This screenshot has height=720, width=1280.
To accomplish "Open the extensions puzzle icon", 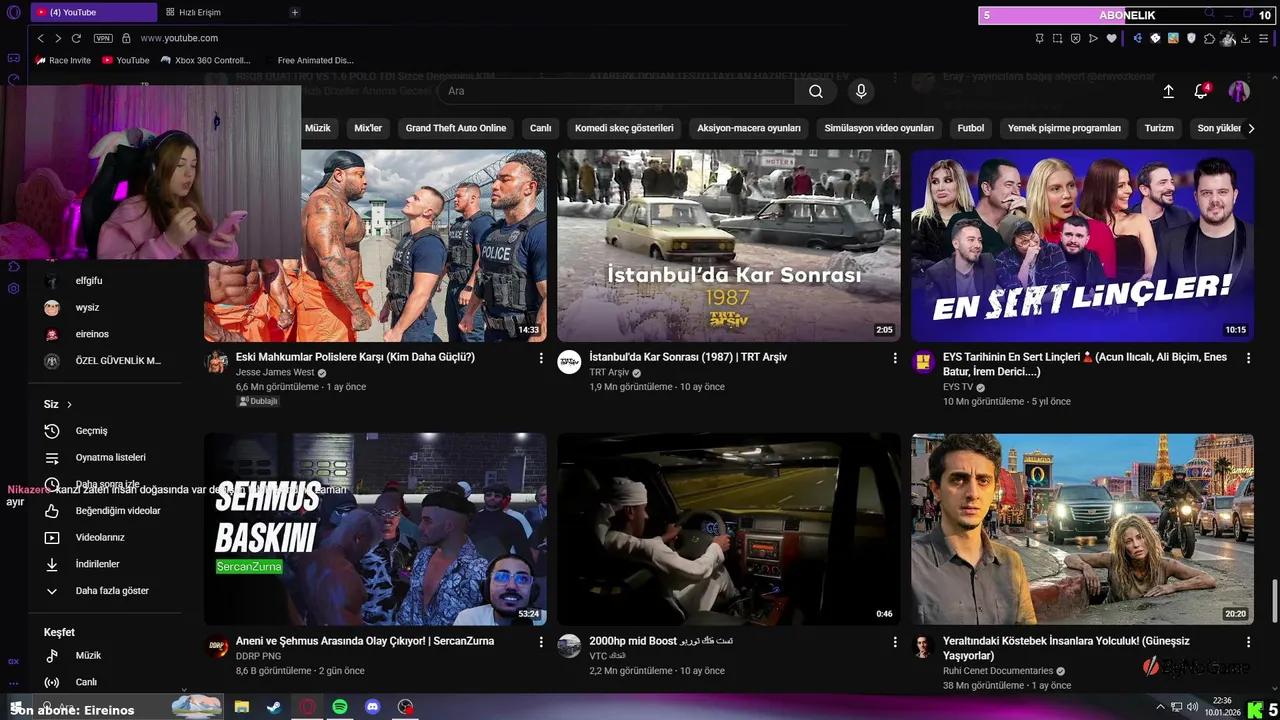I will point(1209,38).
